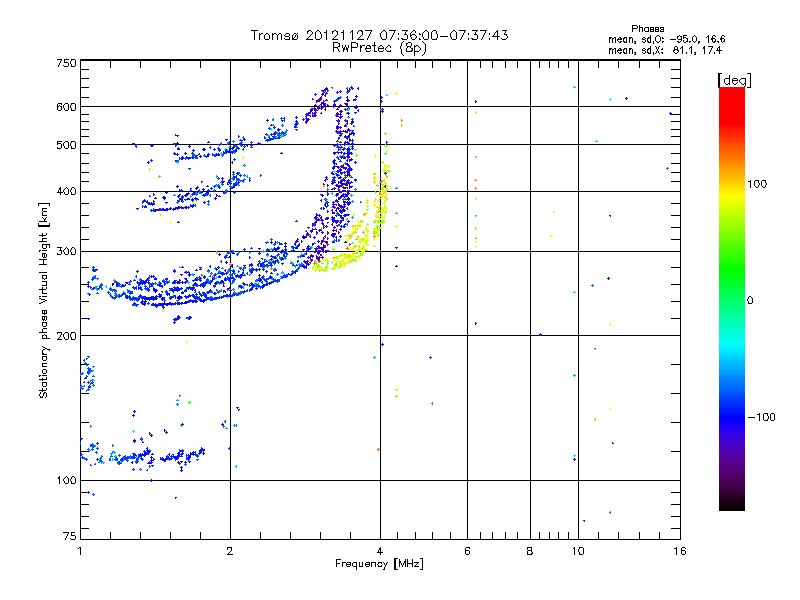
Task: Click the subtitle 'RwPretec (8p)'
Action: tap(379, 48)
